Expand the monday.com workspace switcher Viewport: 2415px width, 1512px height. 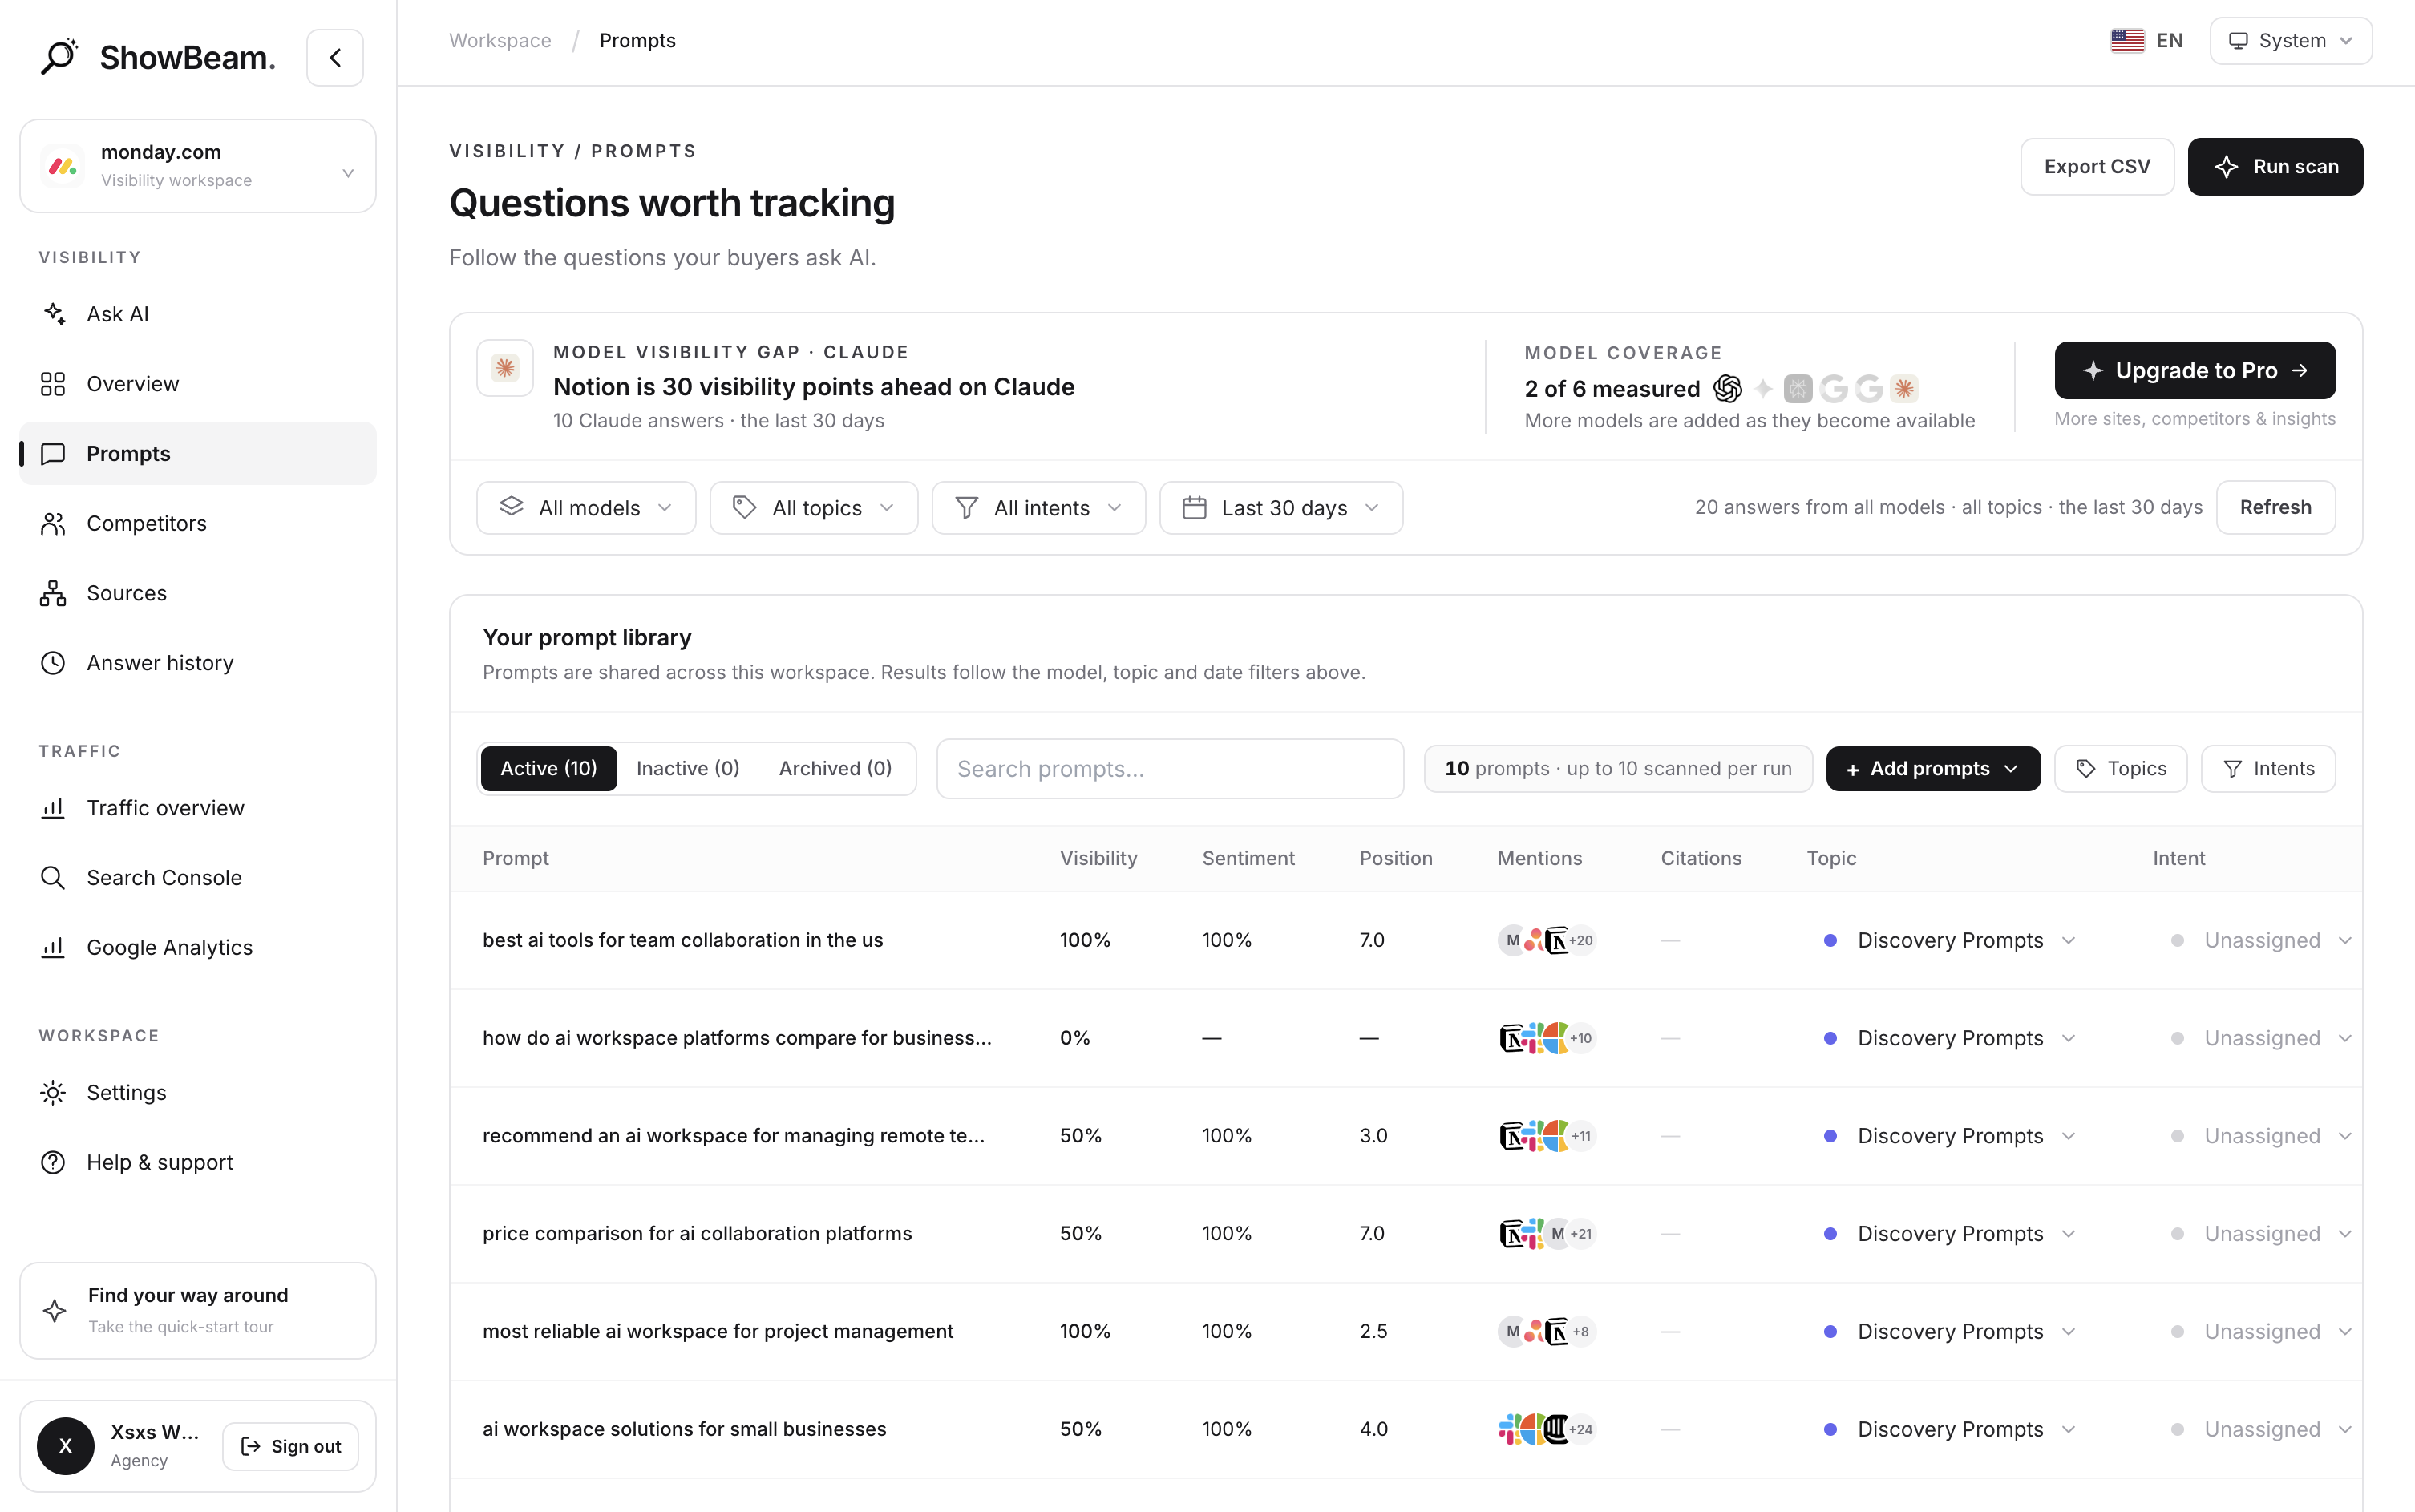tap(198, 166)
